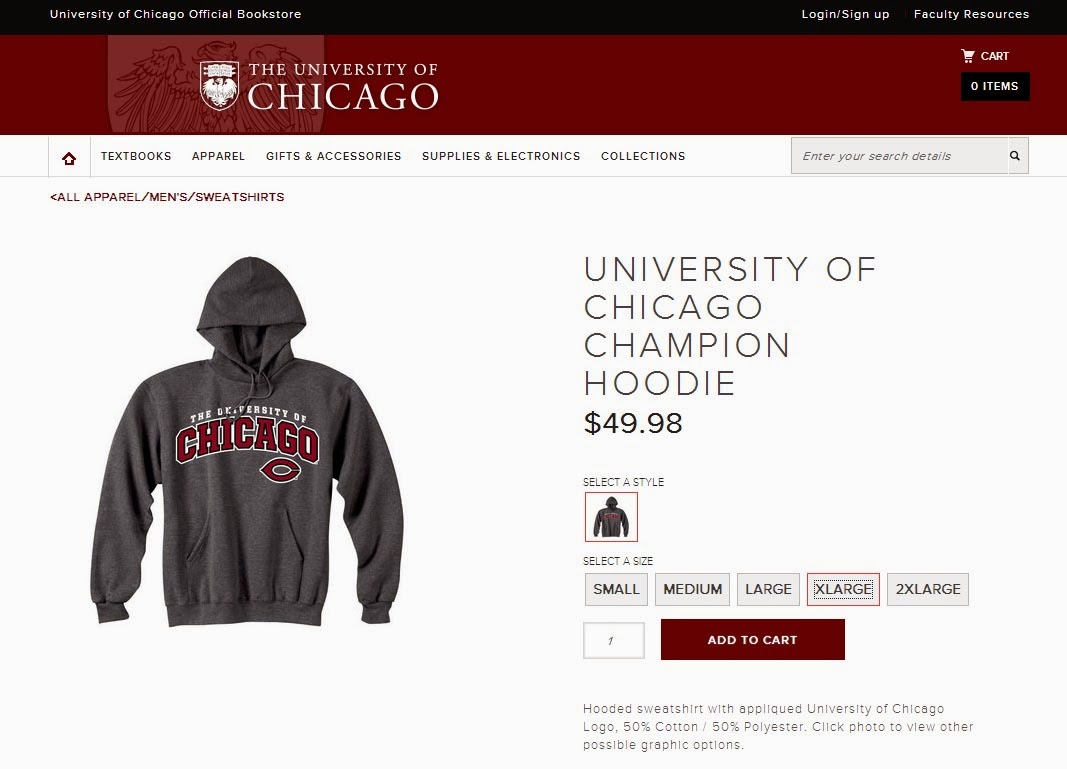Go to Login/Sign up
Viewport: 1067px width, 769px height.
pos(845,14)
